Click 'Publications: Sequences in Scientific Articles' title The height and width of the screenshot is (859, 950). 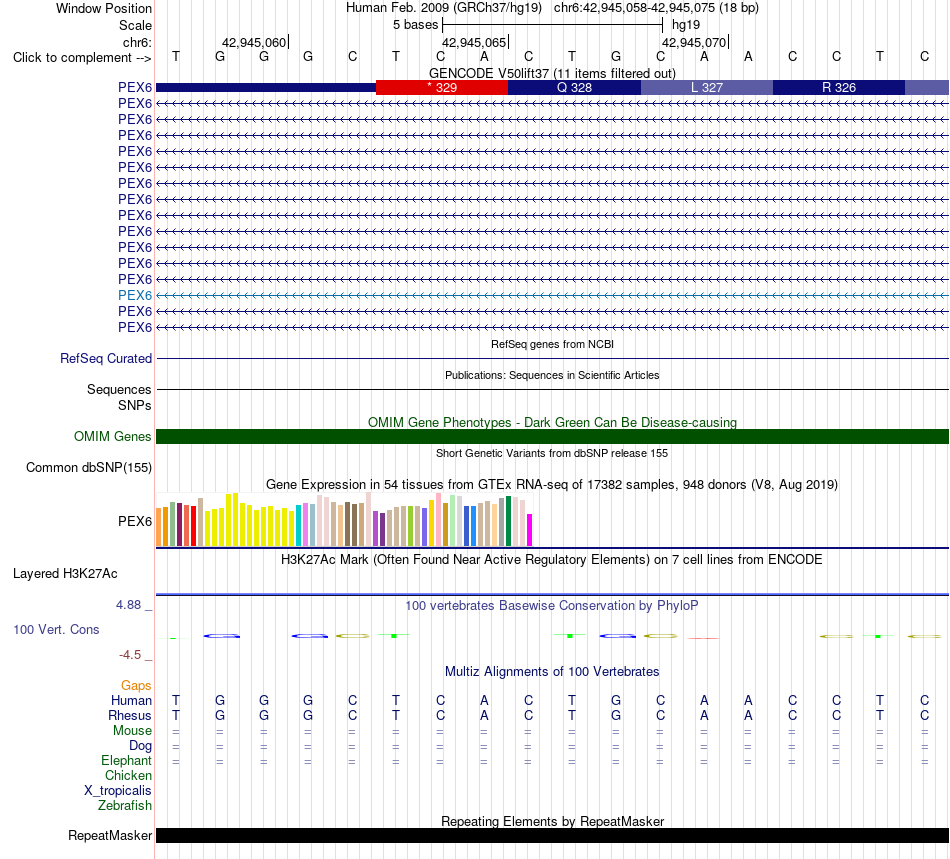[552, 375]
